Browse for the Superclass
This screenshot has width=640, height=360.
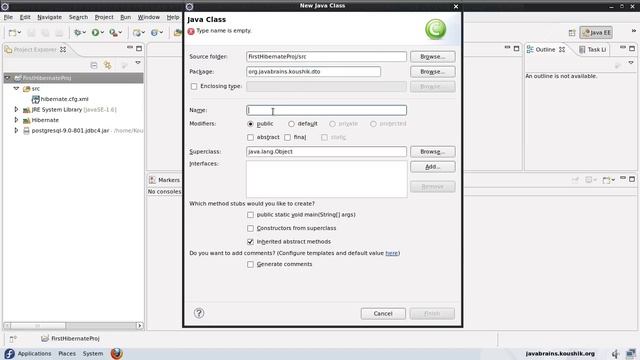point(433,152)
